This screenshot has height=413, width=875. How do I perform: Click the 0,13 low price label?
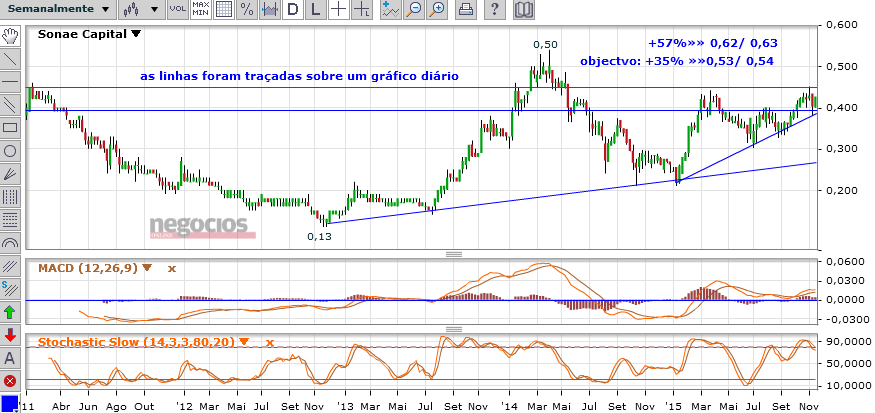pyautogui.click(x=319, y=236)
